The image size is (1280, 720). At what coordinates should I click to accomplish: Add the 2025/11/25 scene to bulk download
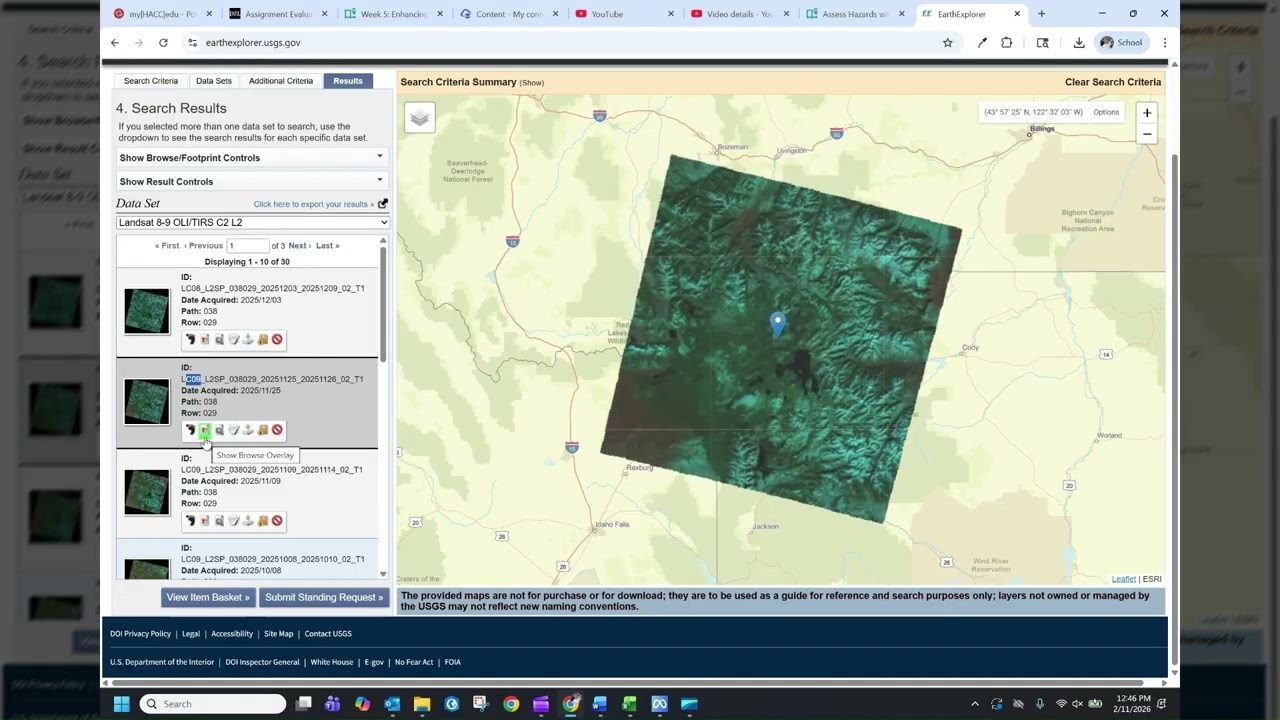(x=263, y=430)
